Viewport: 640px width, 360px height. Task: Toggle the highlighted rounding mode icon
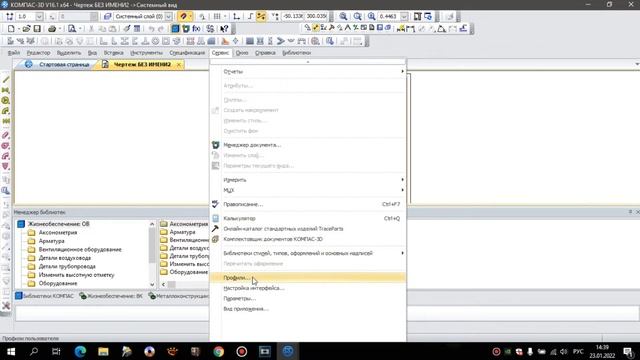tap(261, 16)
